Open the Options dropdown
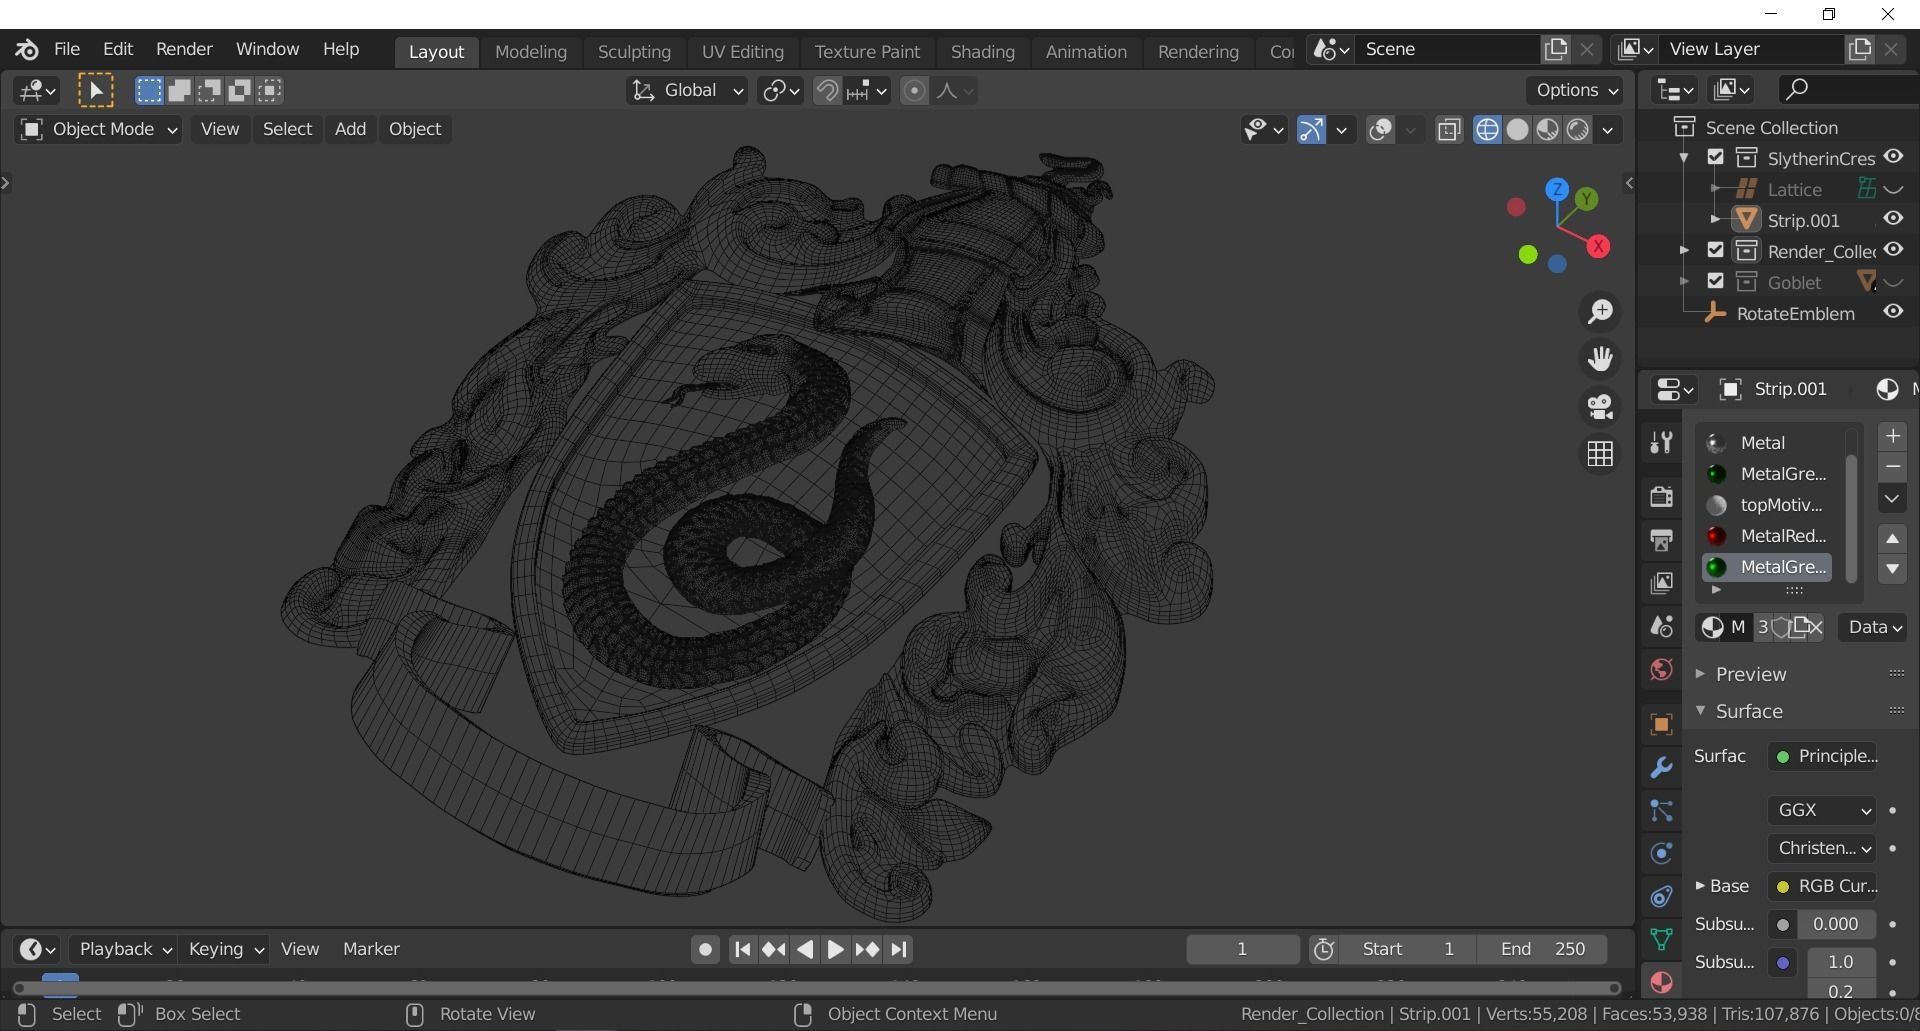 pos(1575,91)
